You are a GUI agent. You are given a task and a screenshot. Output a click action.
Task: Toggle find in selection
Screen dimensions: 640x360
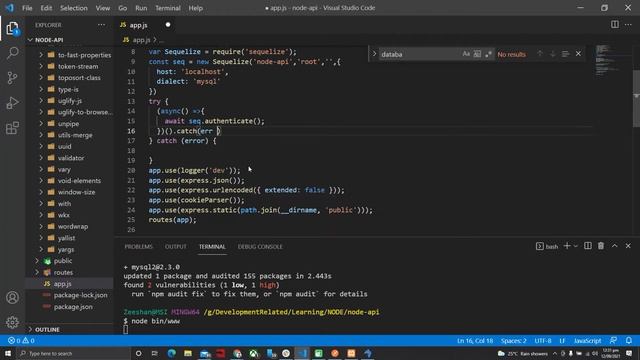(565, 54)
